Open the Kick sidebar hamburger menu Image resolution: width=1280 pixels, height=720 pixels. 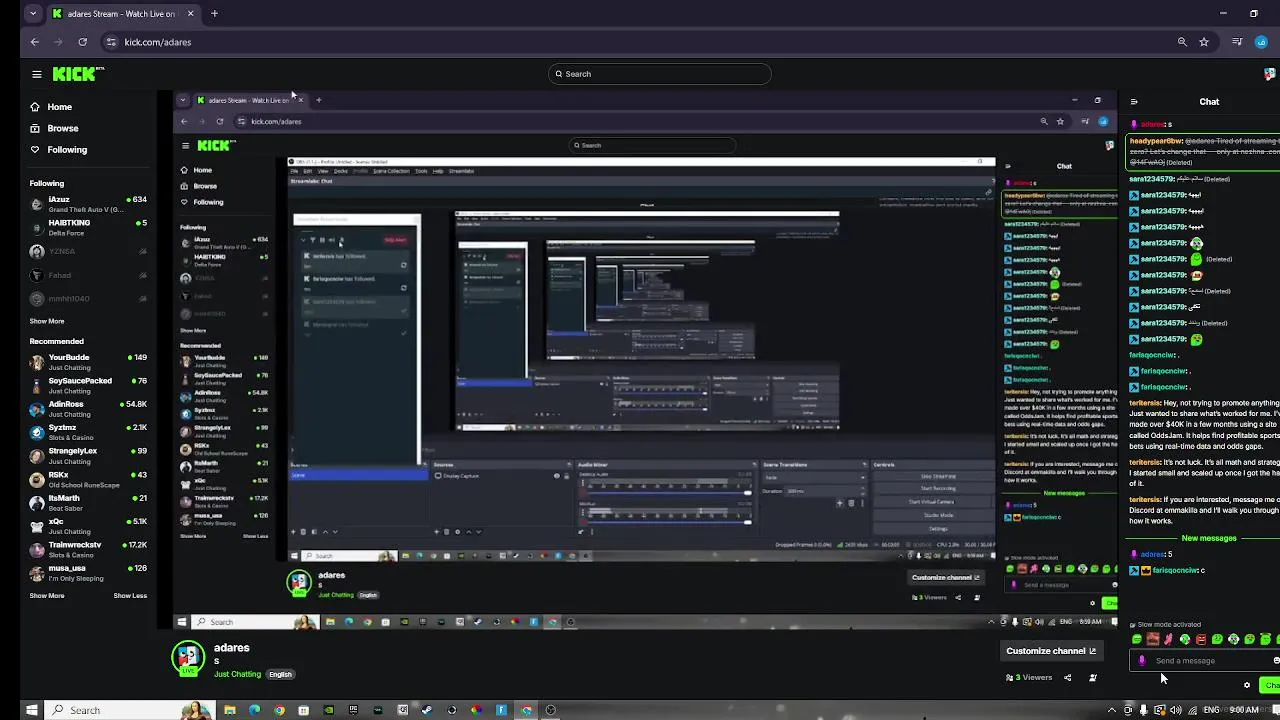[x=36, y=74]
